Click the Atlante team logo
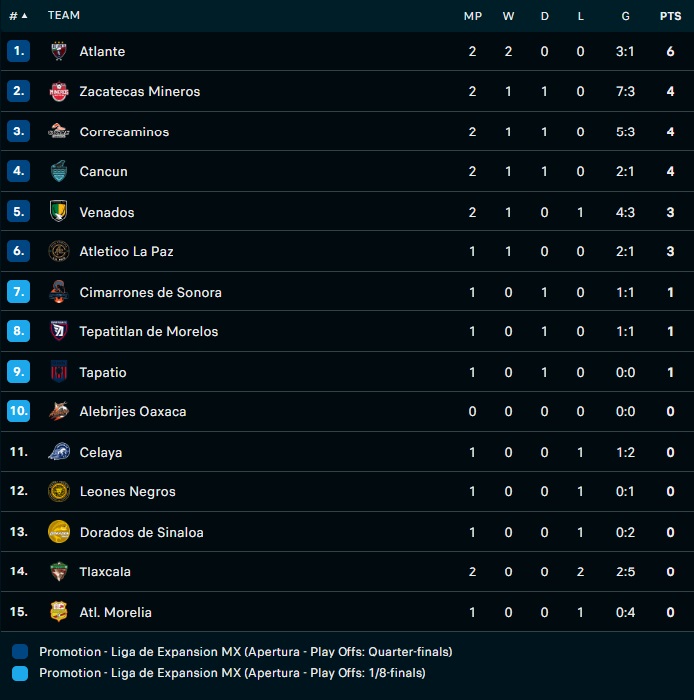The width and height of the screenshot is (694, 700). point(59,51)
